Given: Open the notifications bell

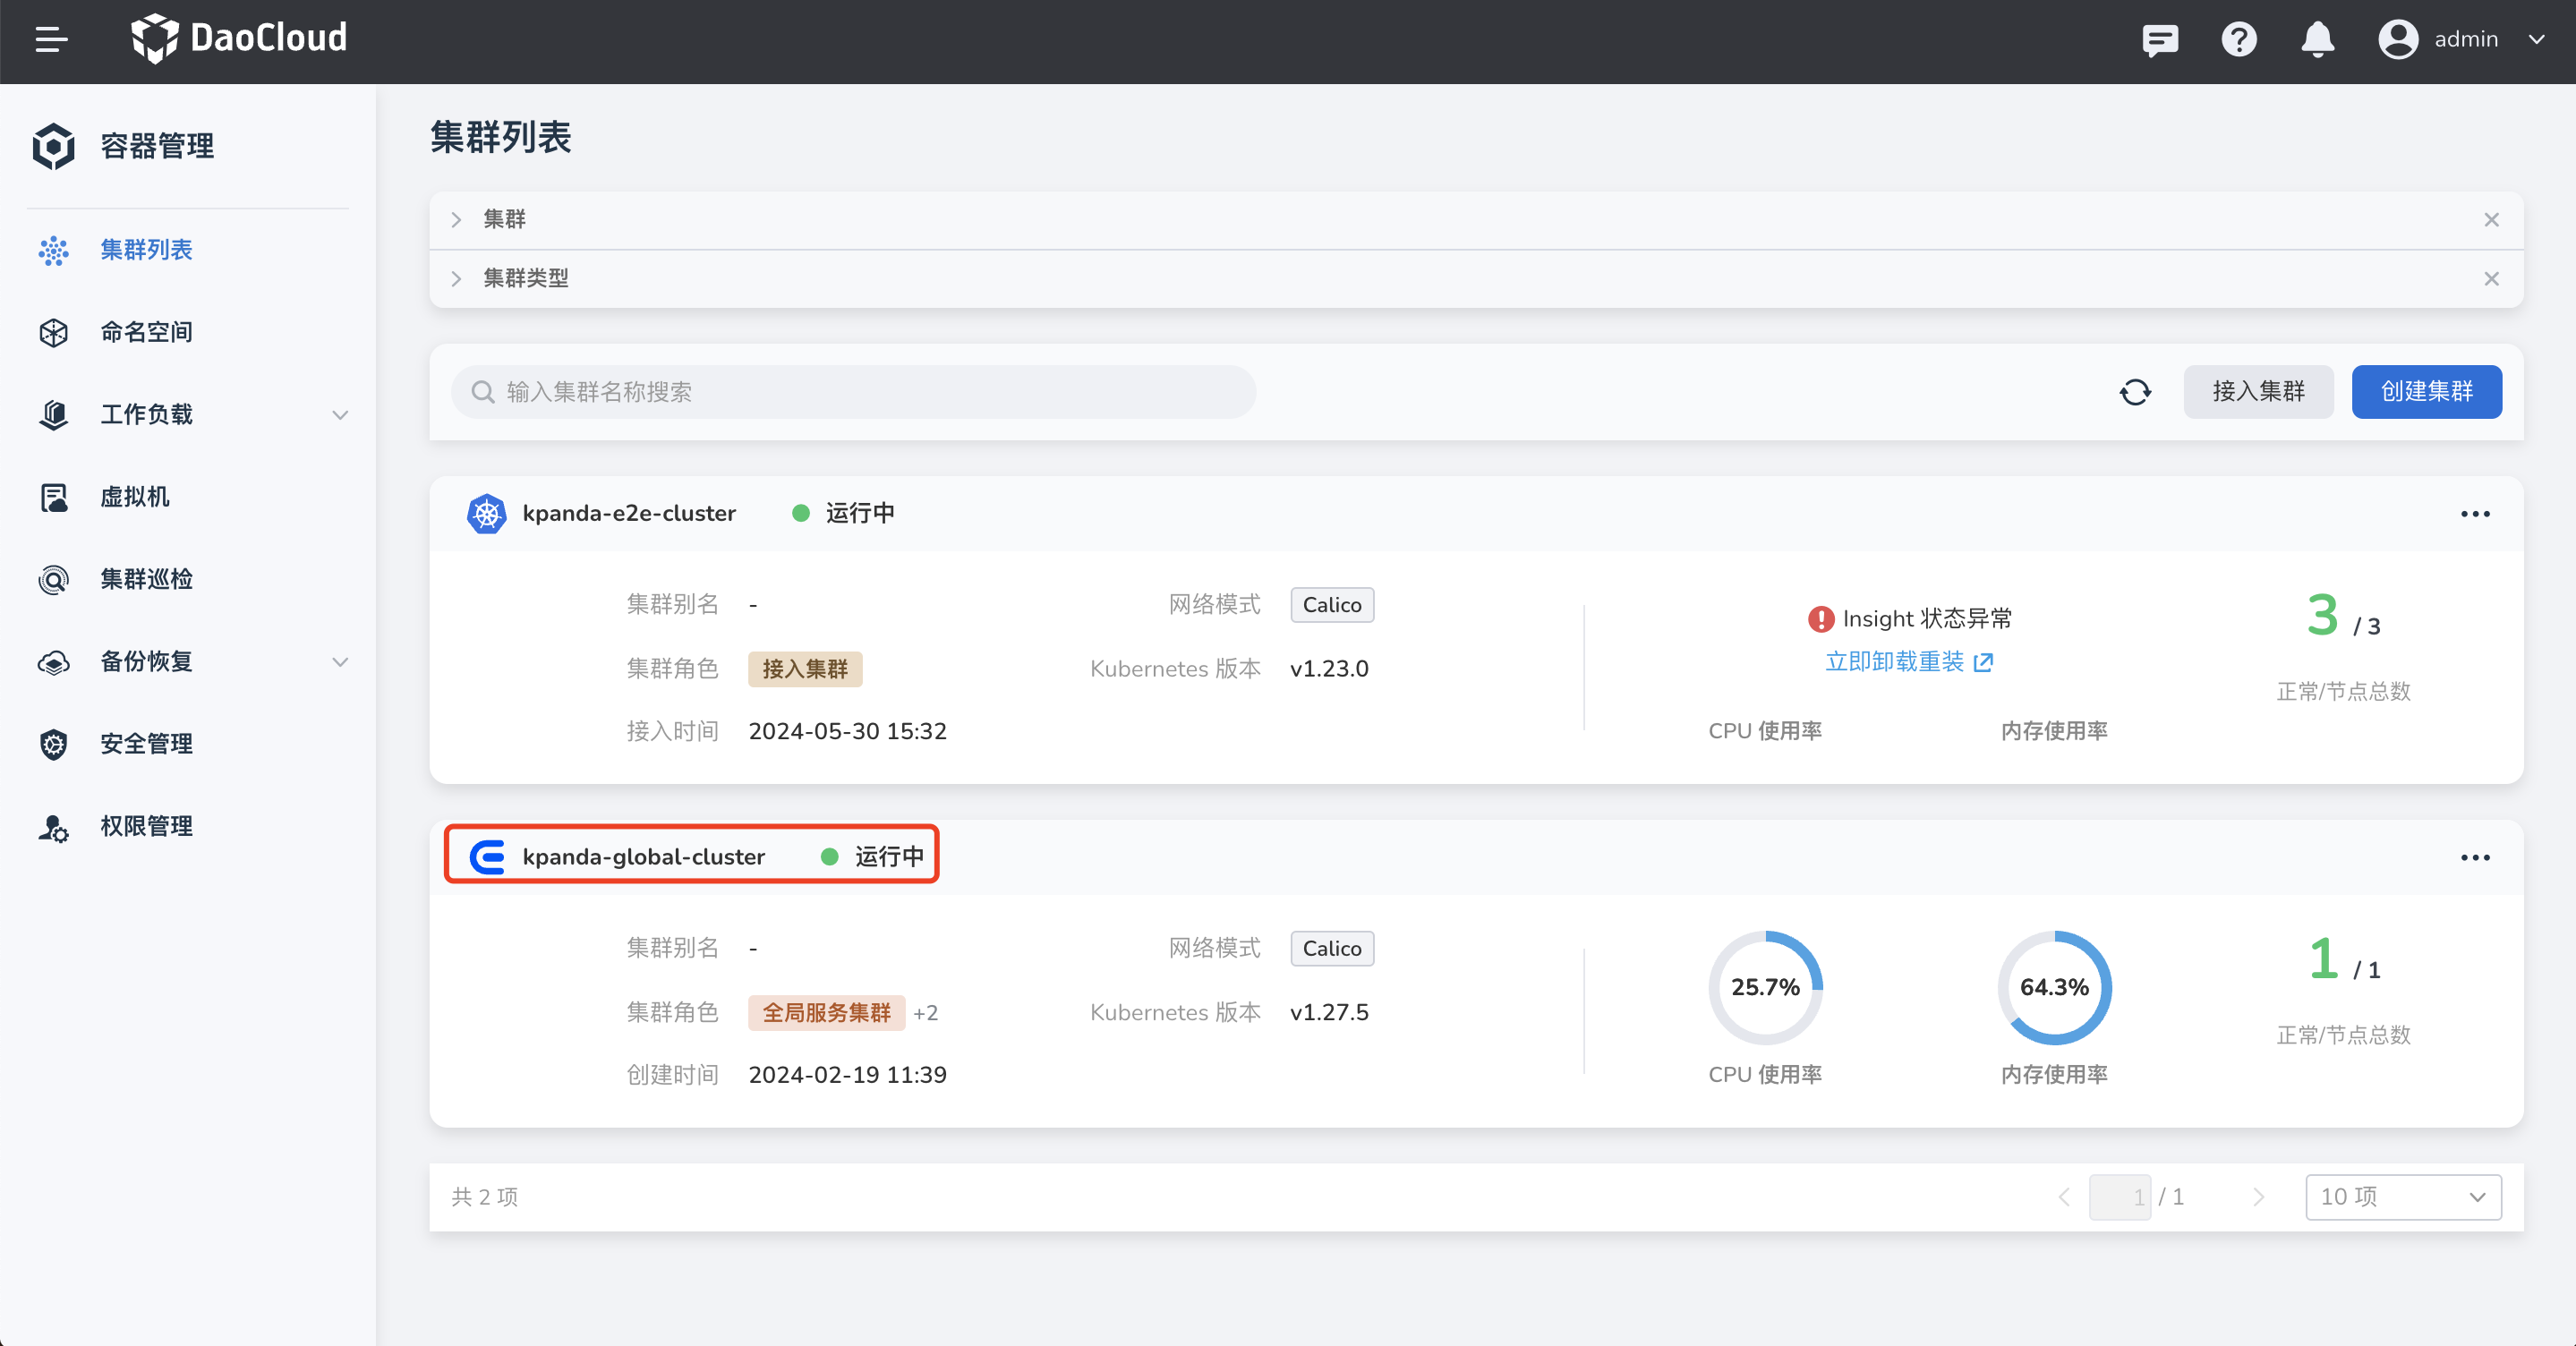Looking at the screenshot, I should 2317,40.
